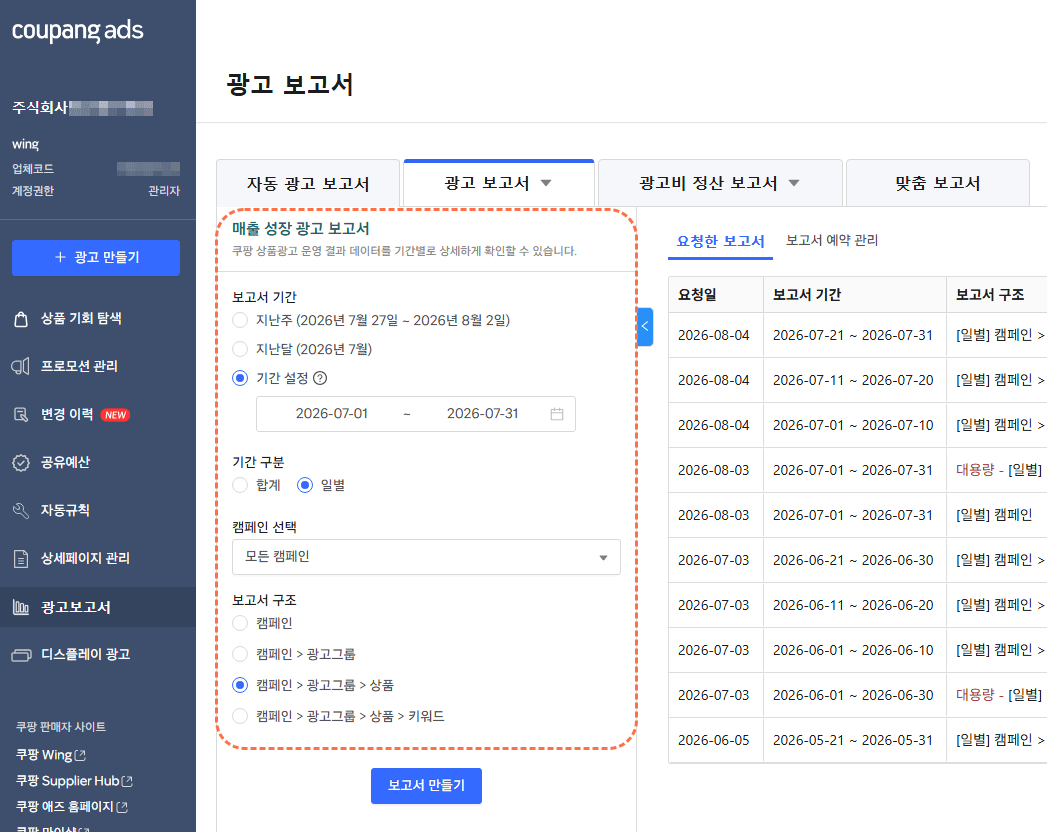Select 캠페인 > 광고그룹 > 상품 > 키워드 radio
This screenshot has height=832, width=1047.
coord(240,716)
